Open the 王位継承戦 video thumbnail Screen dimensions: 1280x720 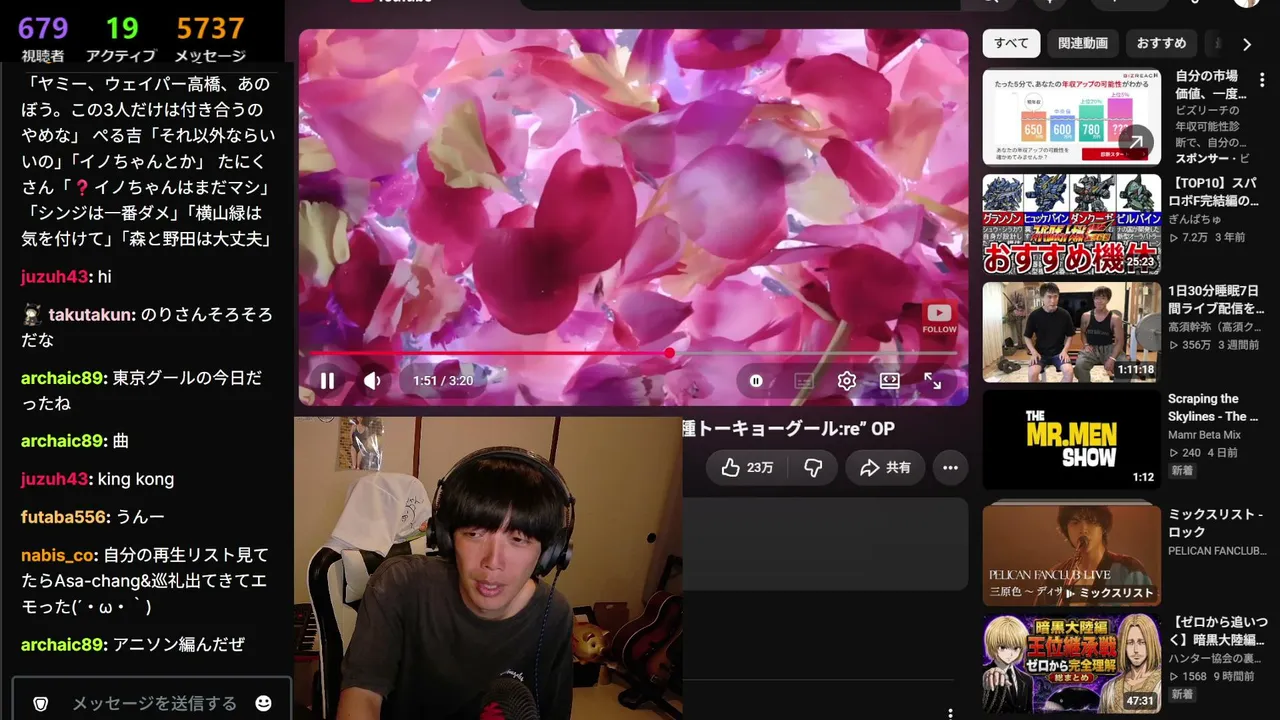point(1071,663)
